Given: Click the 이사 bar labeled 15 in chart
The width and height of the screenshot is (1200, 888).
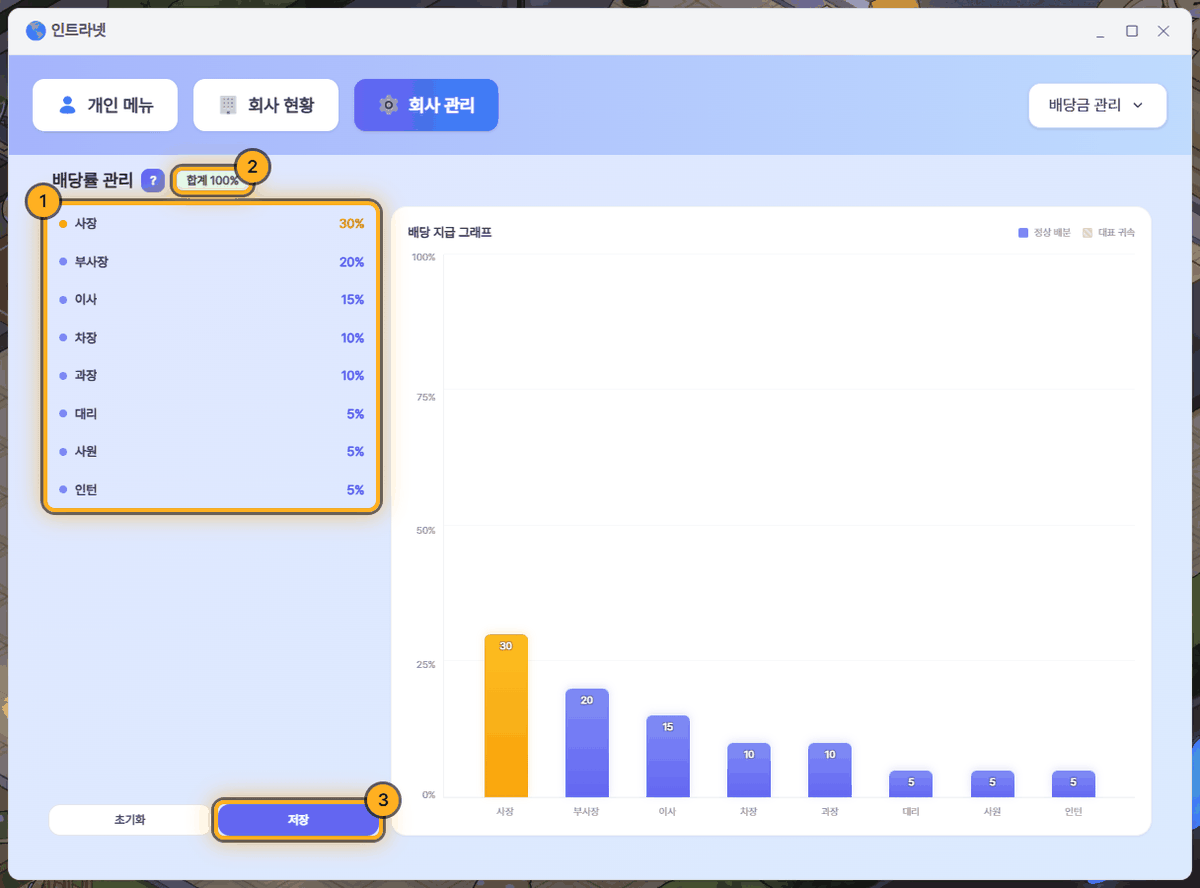Looking at the screenshot, I should coord(668,757).
